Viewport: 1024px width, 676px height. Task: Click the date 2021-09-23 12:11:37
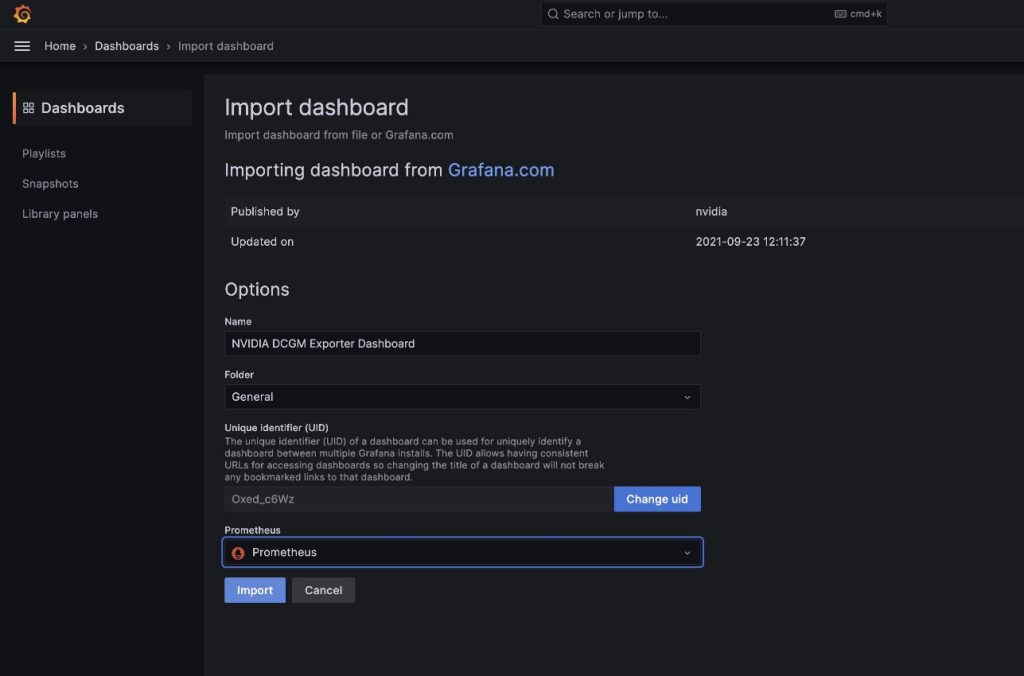point(750,242)
